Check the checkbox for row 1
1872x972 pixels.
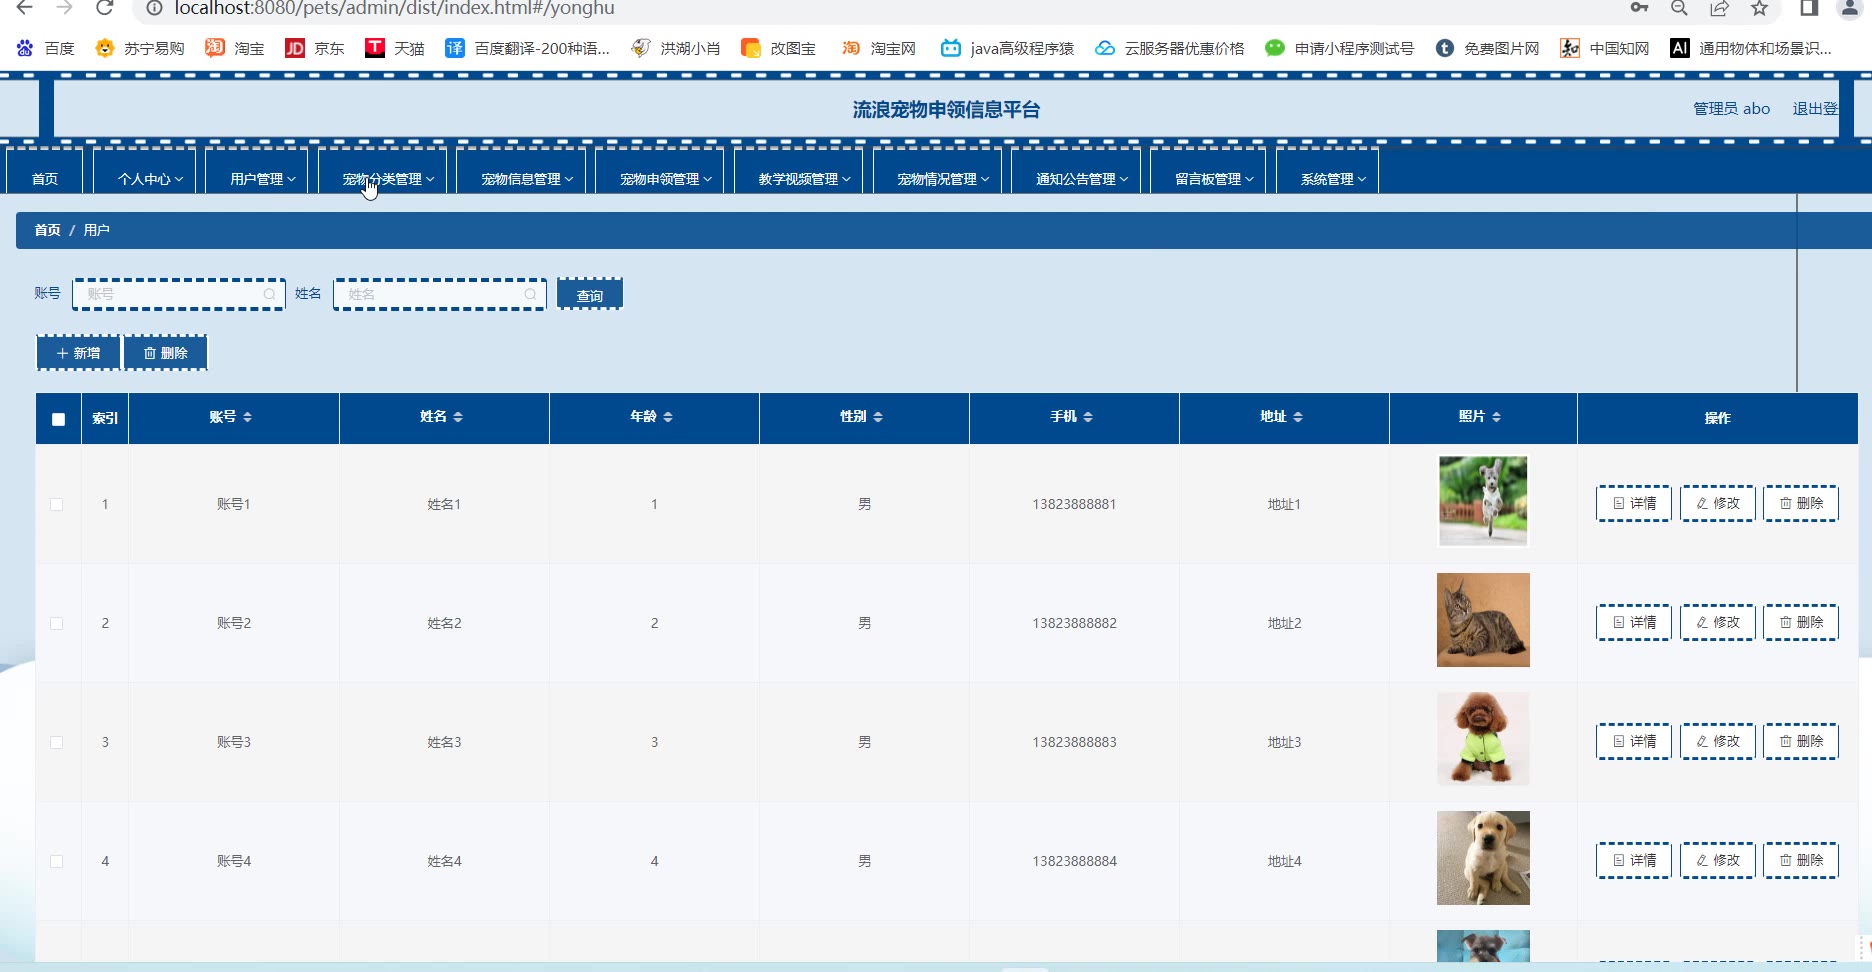click(57, 504)
